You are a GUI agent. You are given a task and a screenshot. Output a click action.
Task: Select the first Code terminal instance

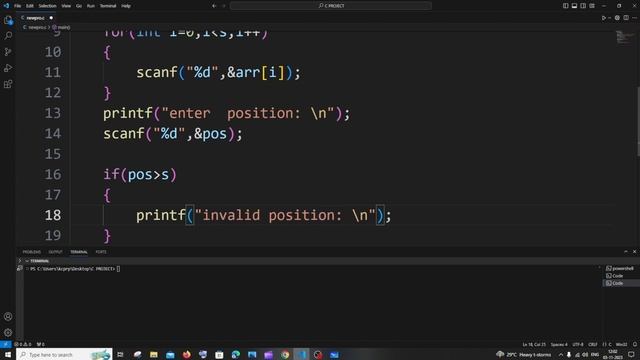(x=615, y=276)
